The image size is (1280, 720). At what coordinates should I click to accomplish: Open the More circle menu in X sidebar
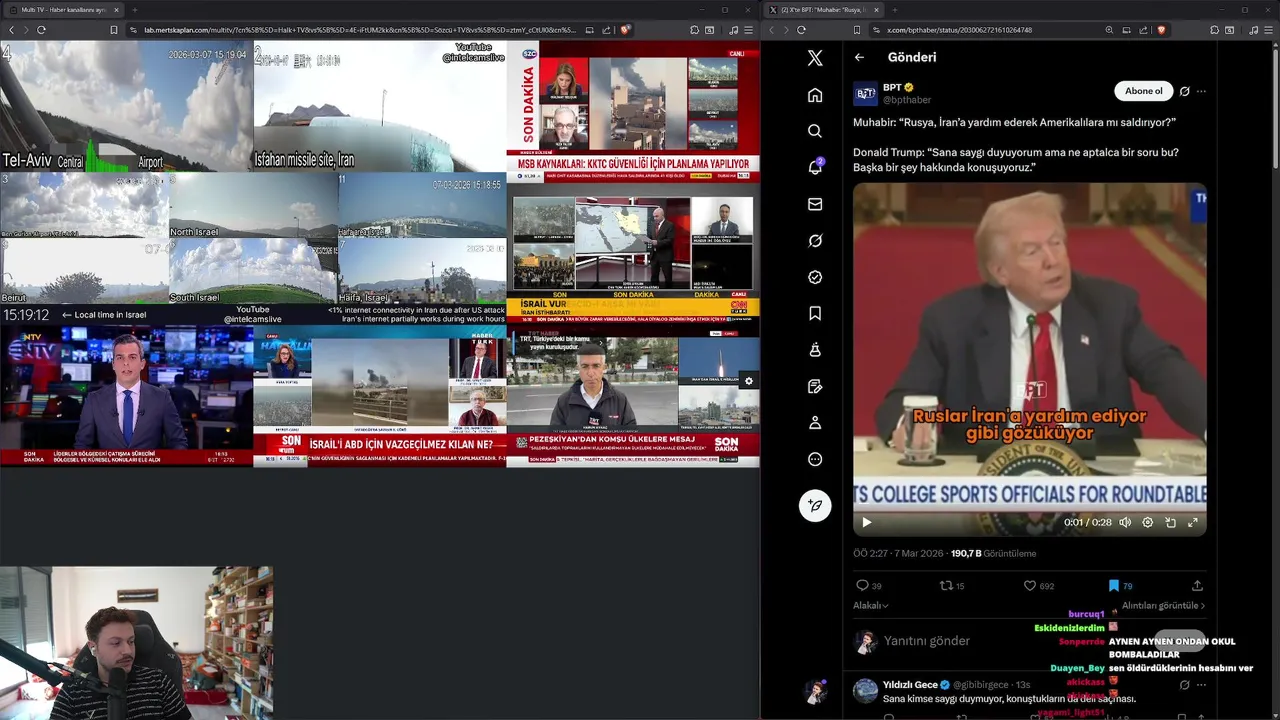pyautogui.click(x=815, y=459)
